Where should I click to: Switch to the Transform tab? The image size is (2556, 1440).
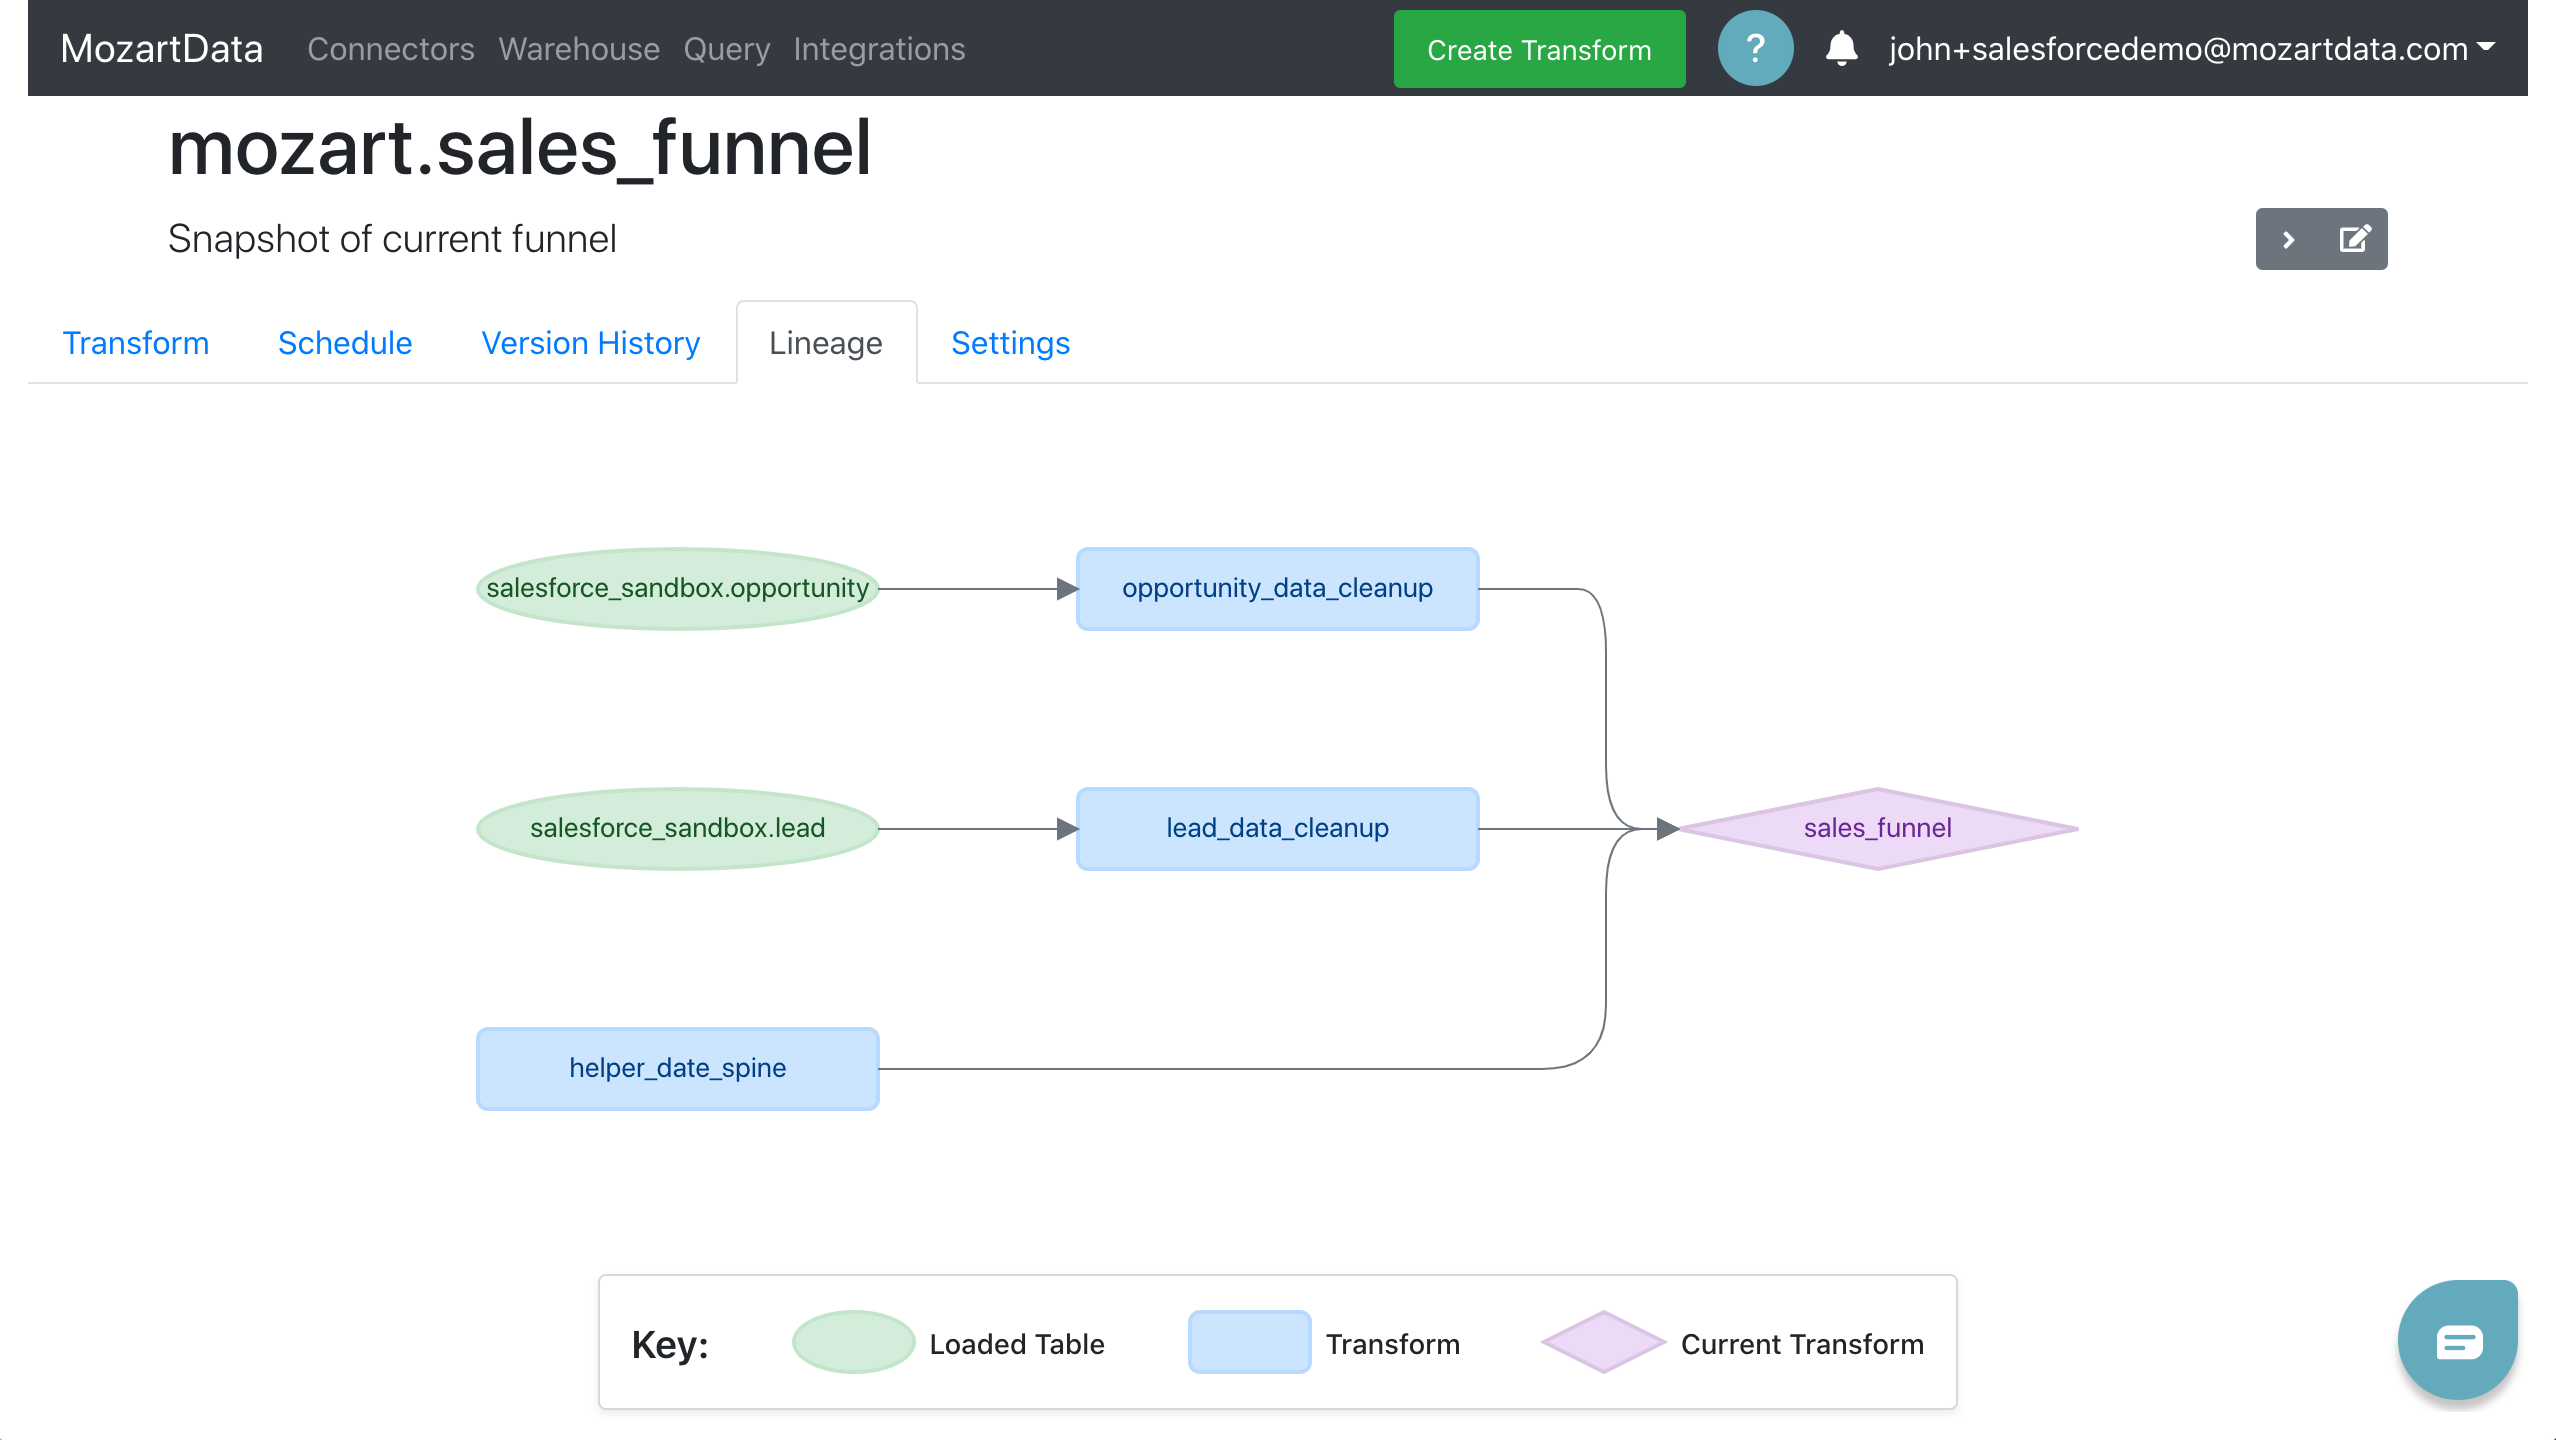(x=136, y=343)
